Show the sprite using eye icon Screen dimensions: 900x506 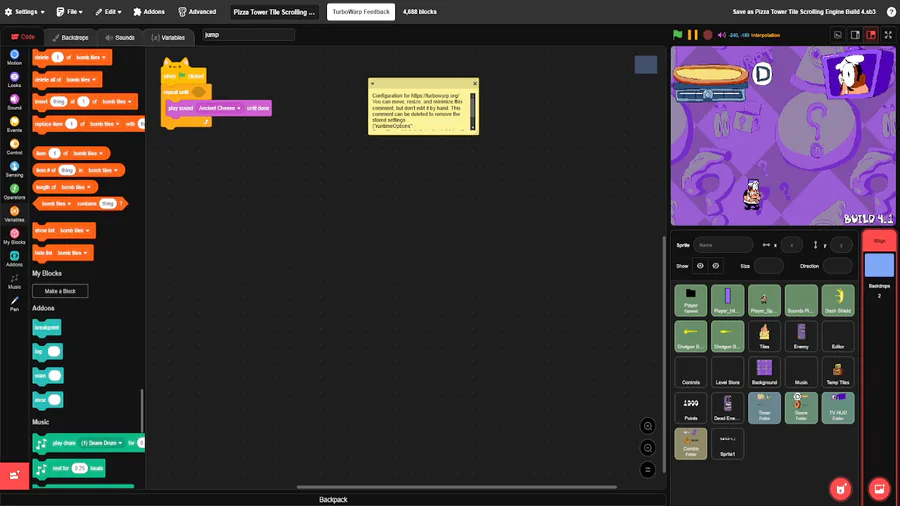[x=700, y=266]
